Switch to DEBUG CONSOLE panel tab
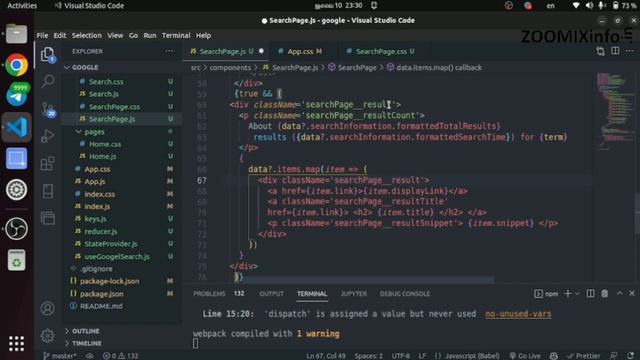The width and height of the screenshot is (640, 360). pos(404,294)
